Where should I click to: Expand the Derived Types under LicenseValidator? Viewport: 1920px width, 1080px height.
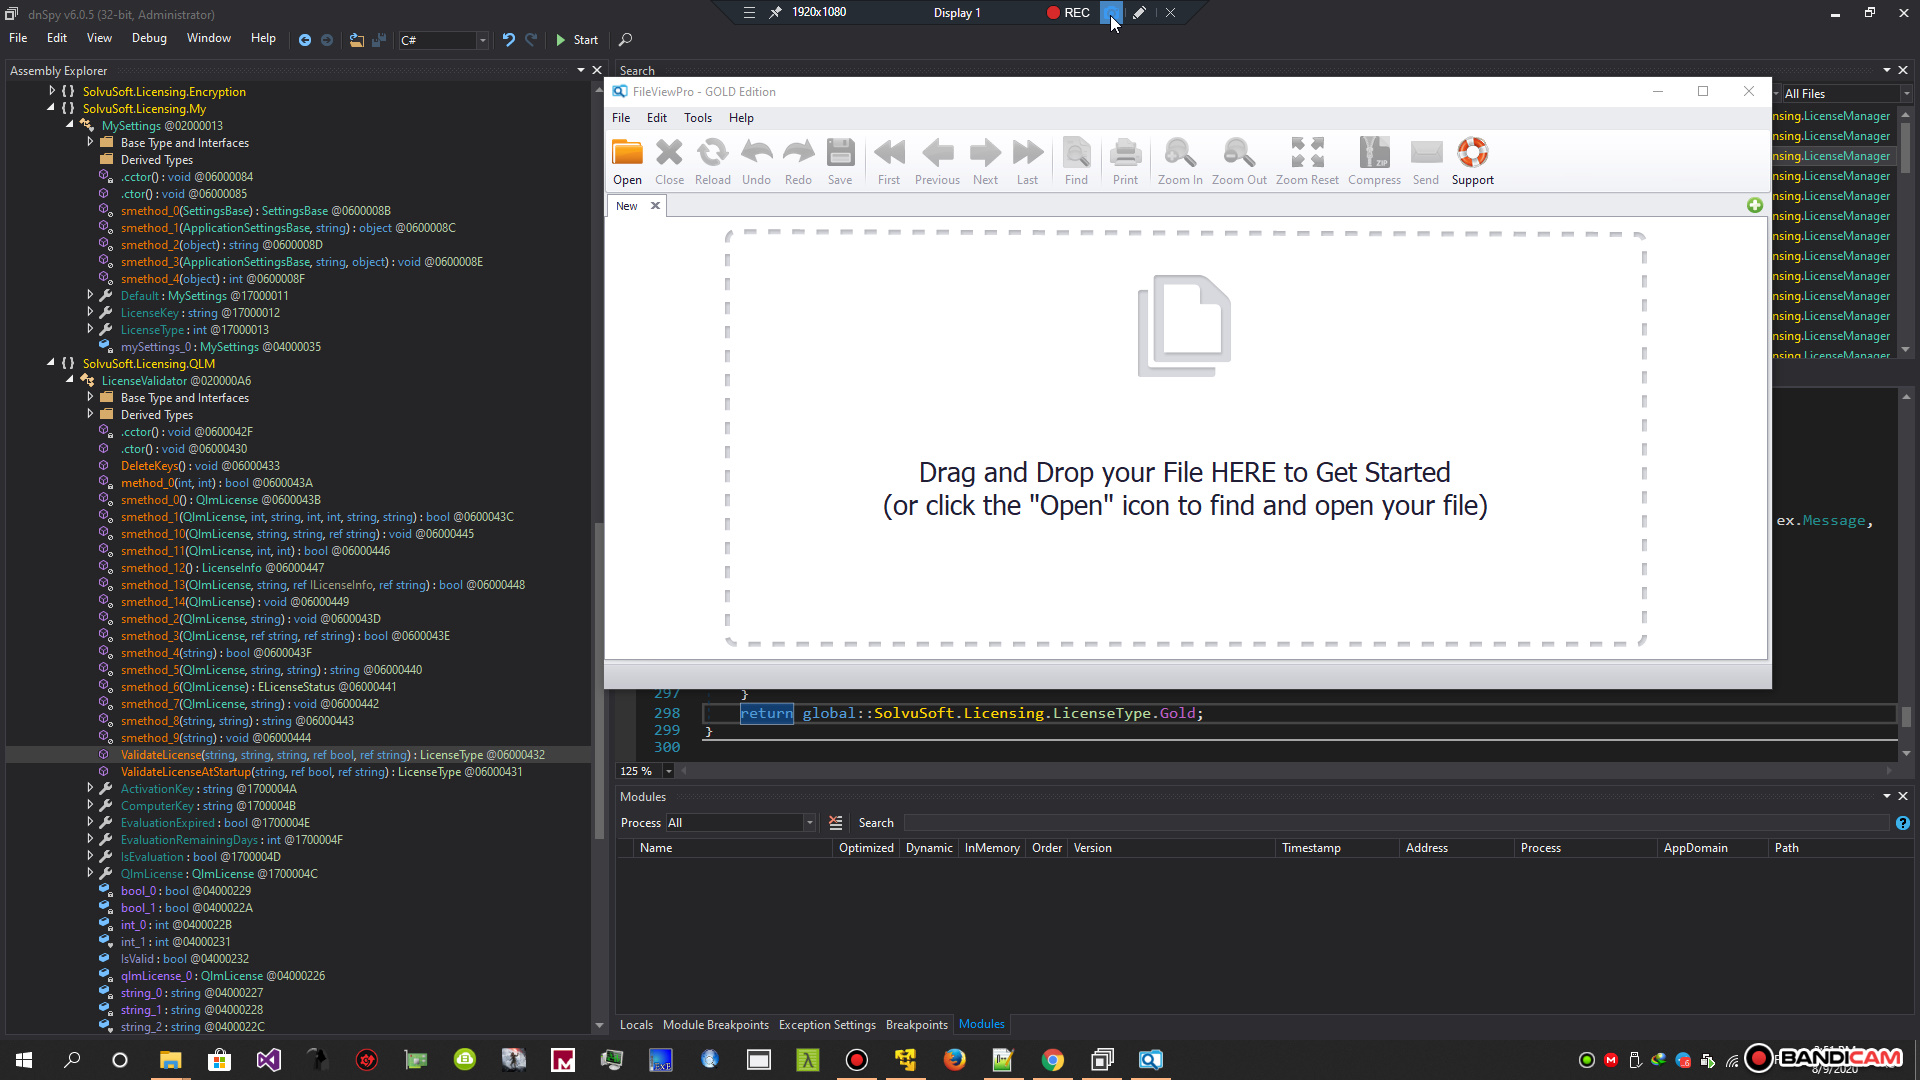[x=90, y=414]
